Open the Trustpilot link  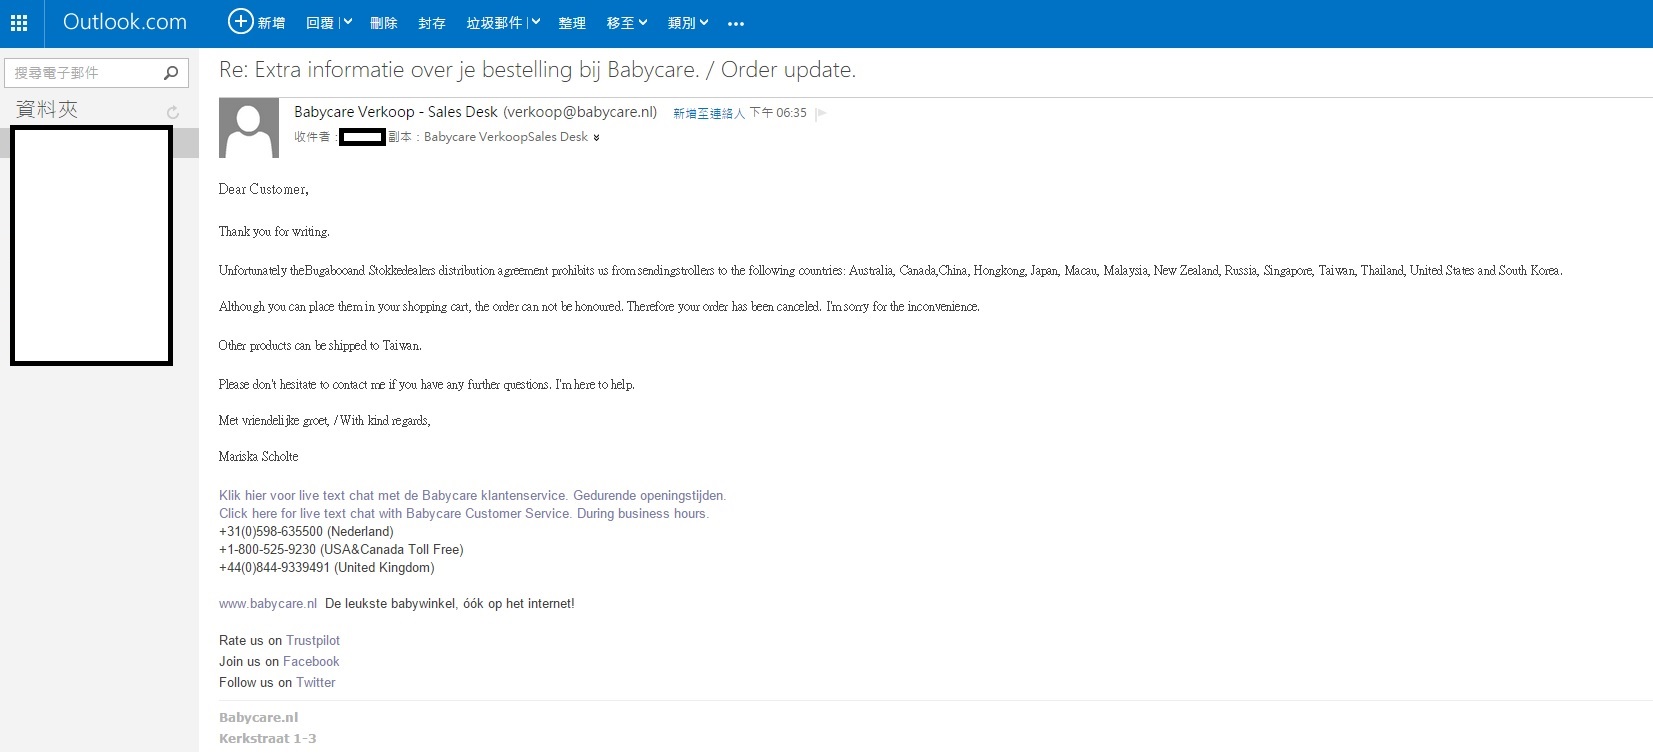313,640
